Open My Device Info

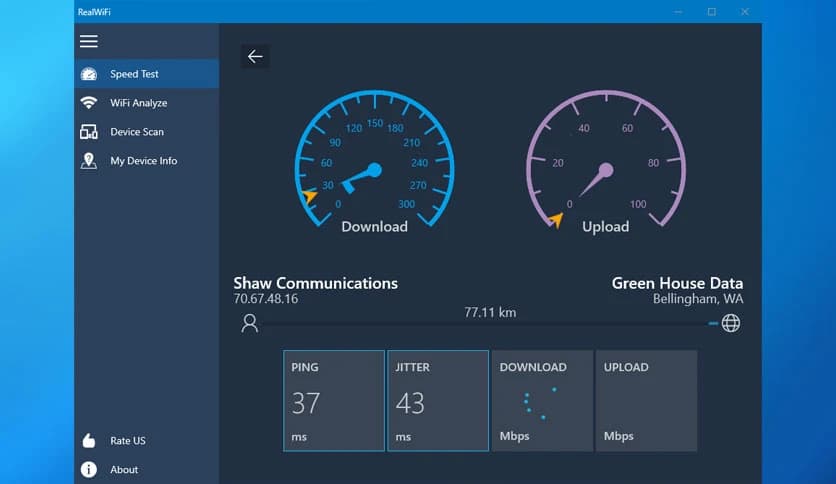click(147, 160)
